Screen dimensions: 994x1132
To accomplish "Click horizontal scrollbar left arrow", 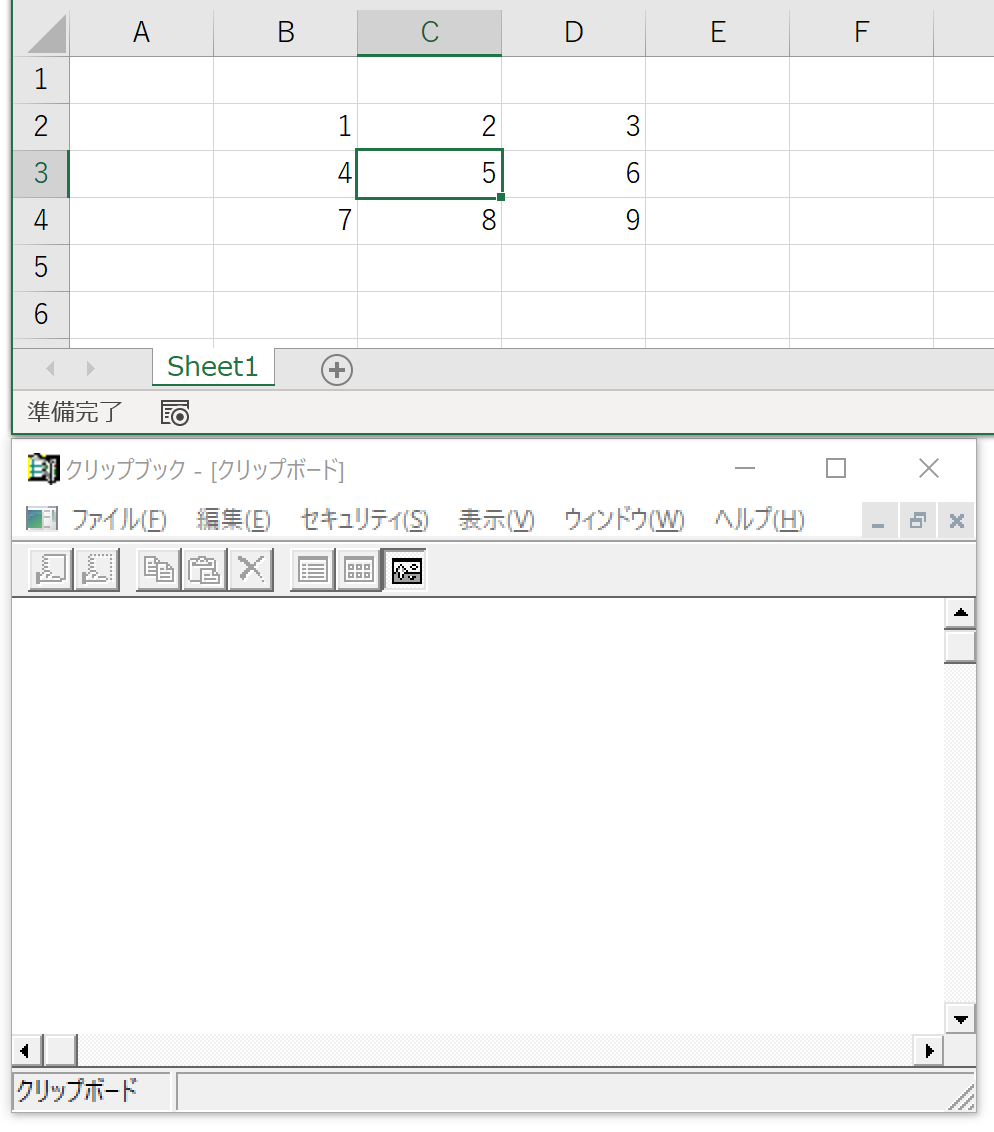I will 26,1050.
